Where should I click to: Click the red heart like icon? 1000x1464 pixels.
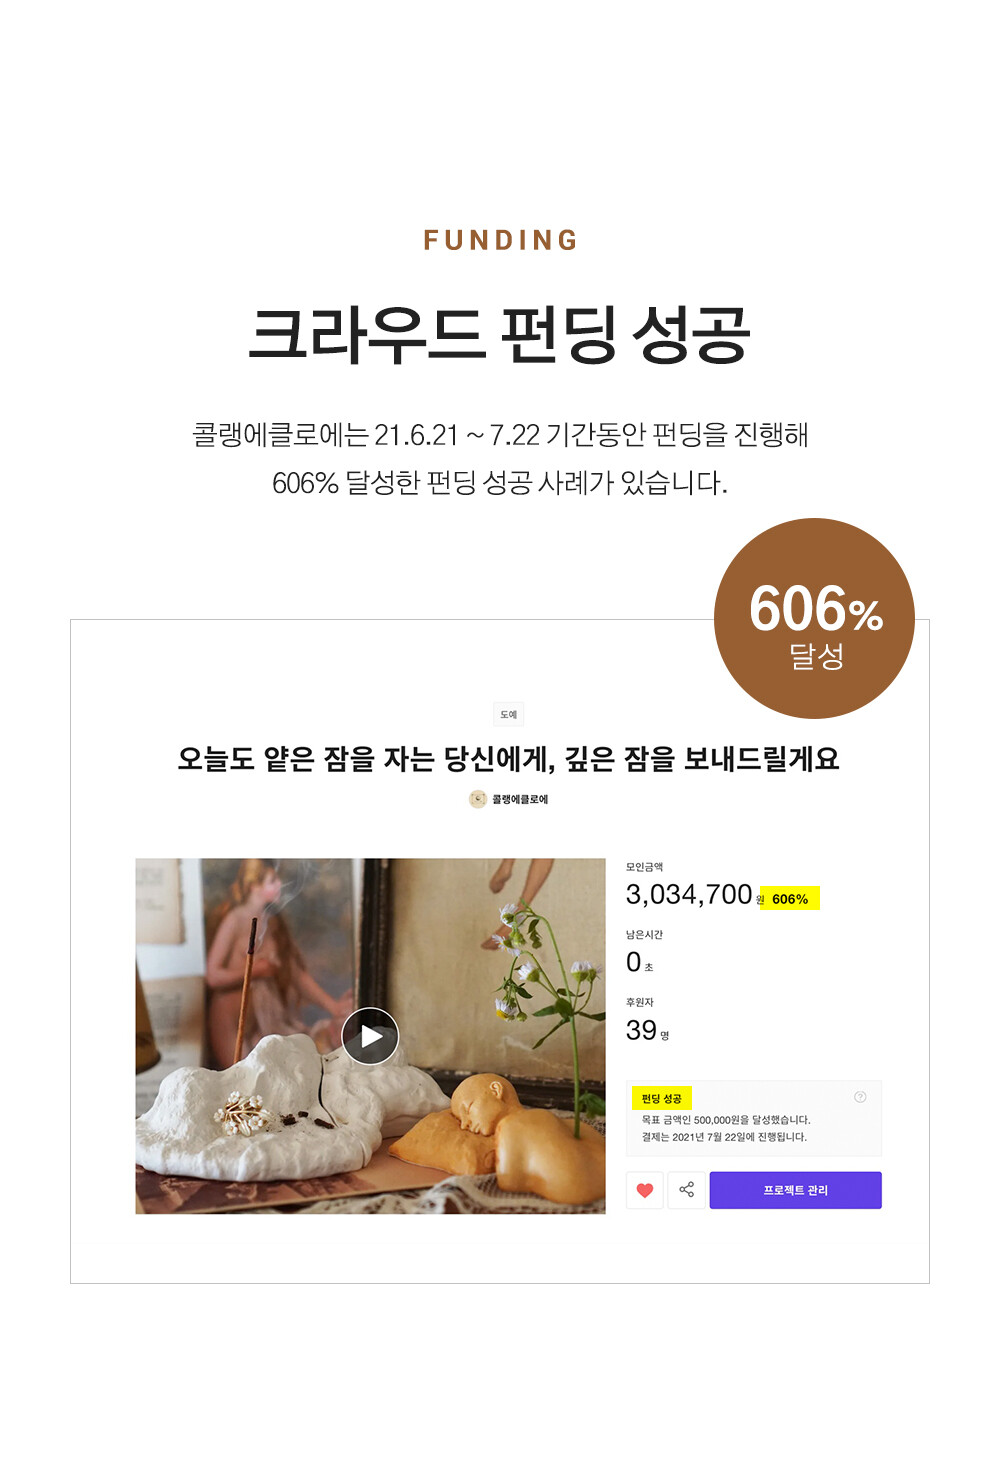(x=645, y=1190)
